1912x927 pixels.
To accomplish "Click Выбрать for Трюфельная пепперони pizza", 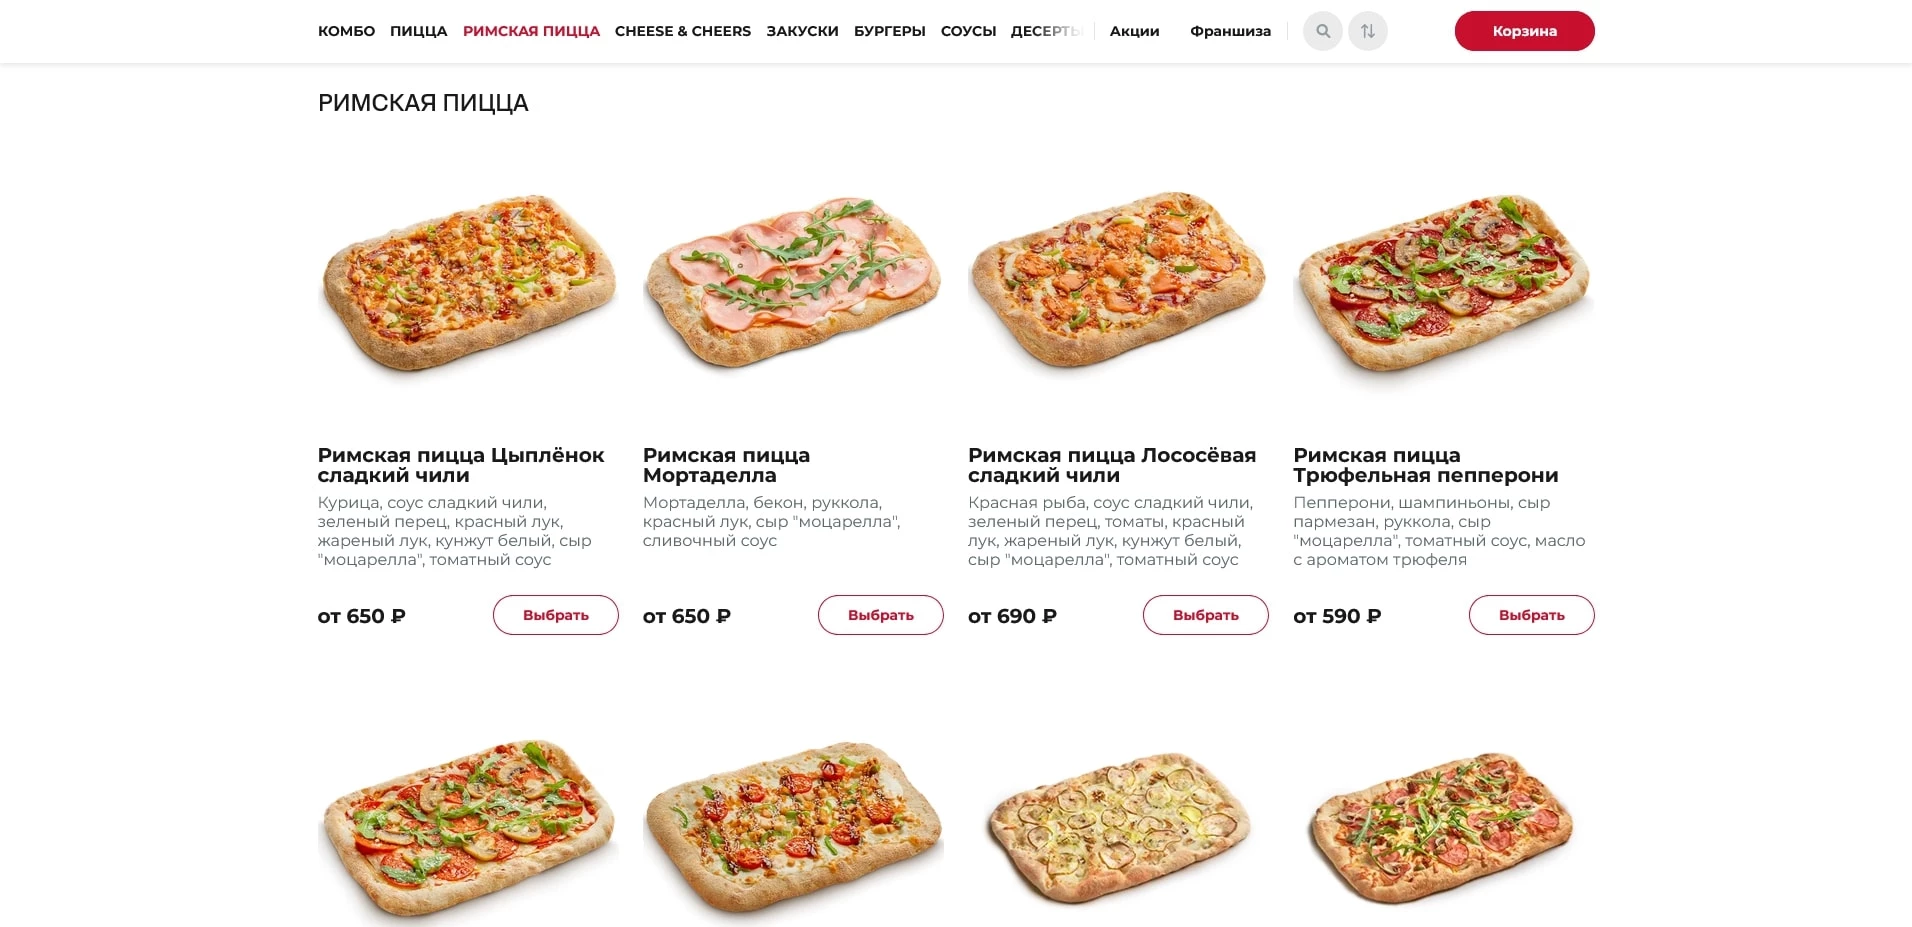I will (x=1531, y=615).
